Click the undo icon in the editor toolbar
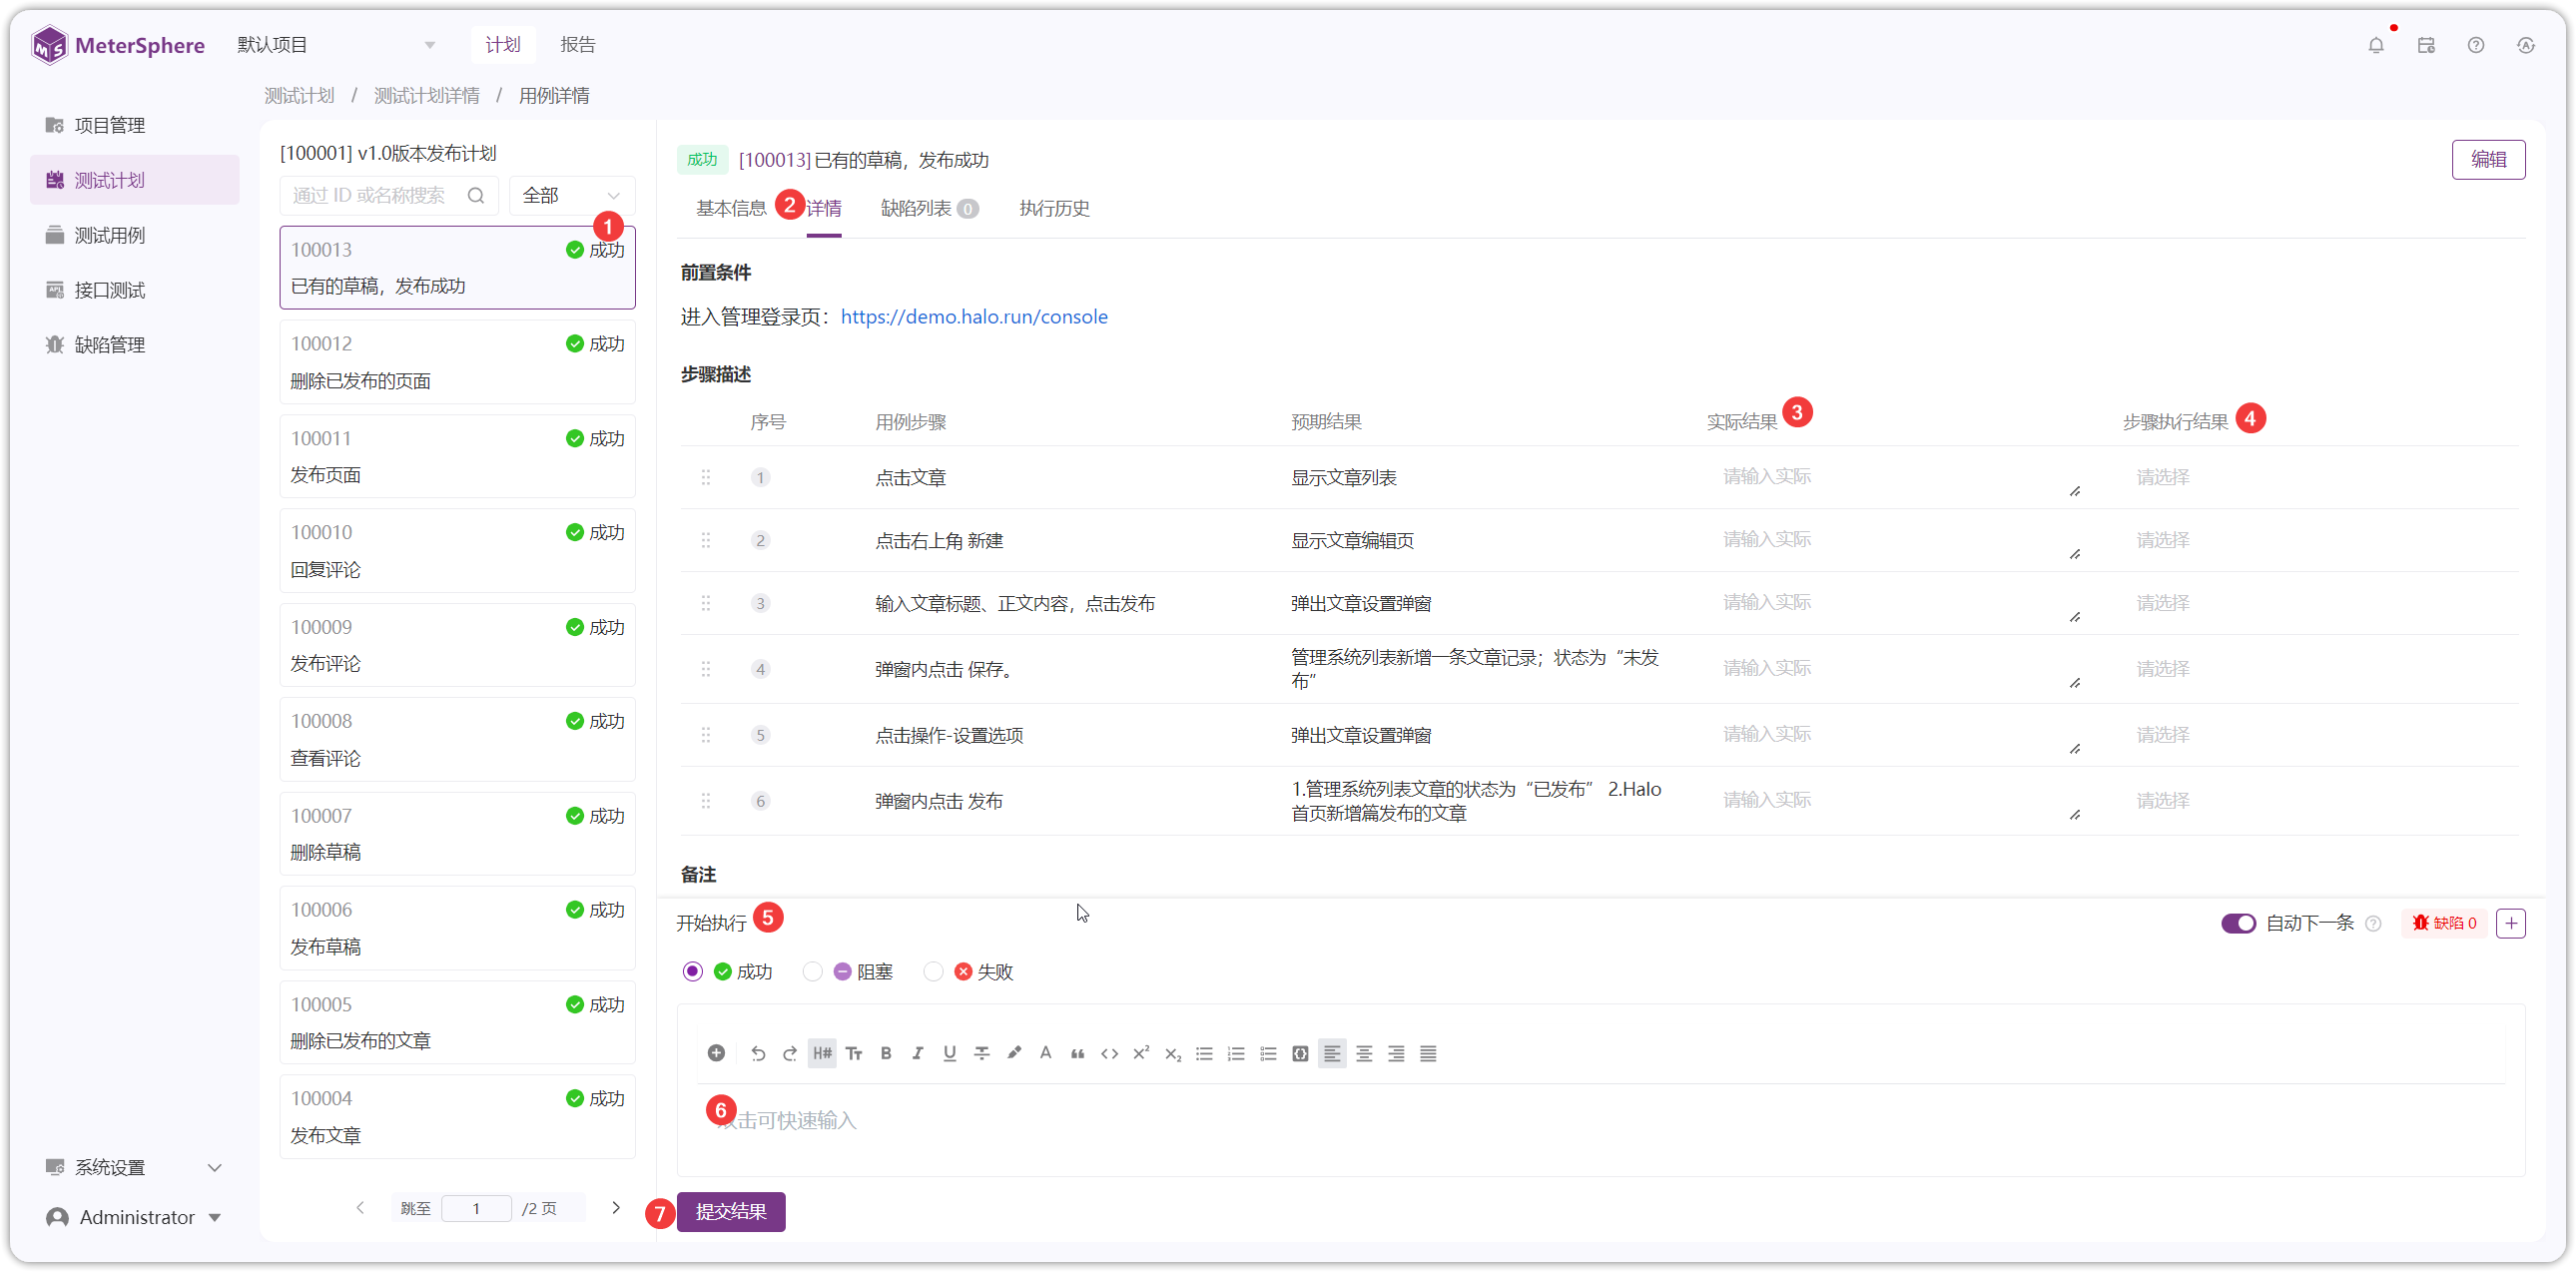 [x=758, y=1053]
